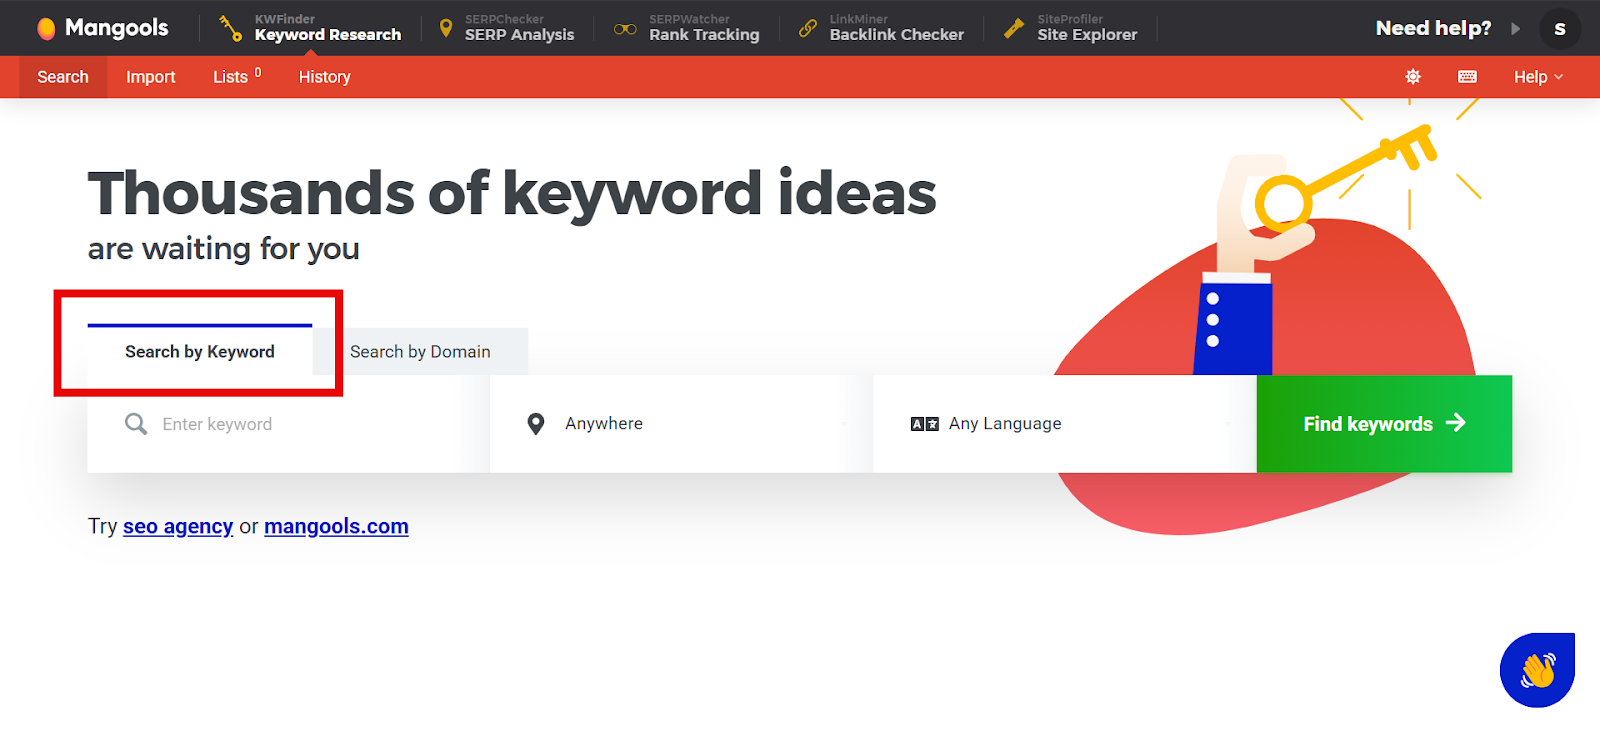Click the Find keywords button
The image size is (1600, 732).
[1384, 424]
